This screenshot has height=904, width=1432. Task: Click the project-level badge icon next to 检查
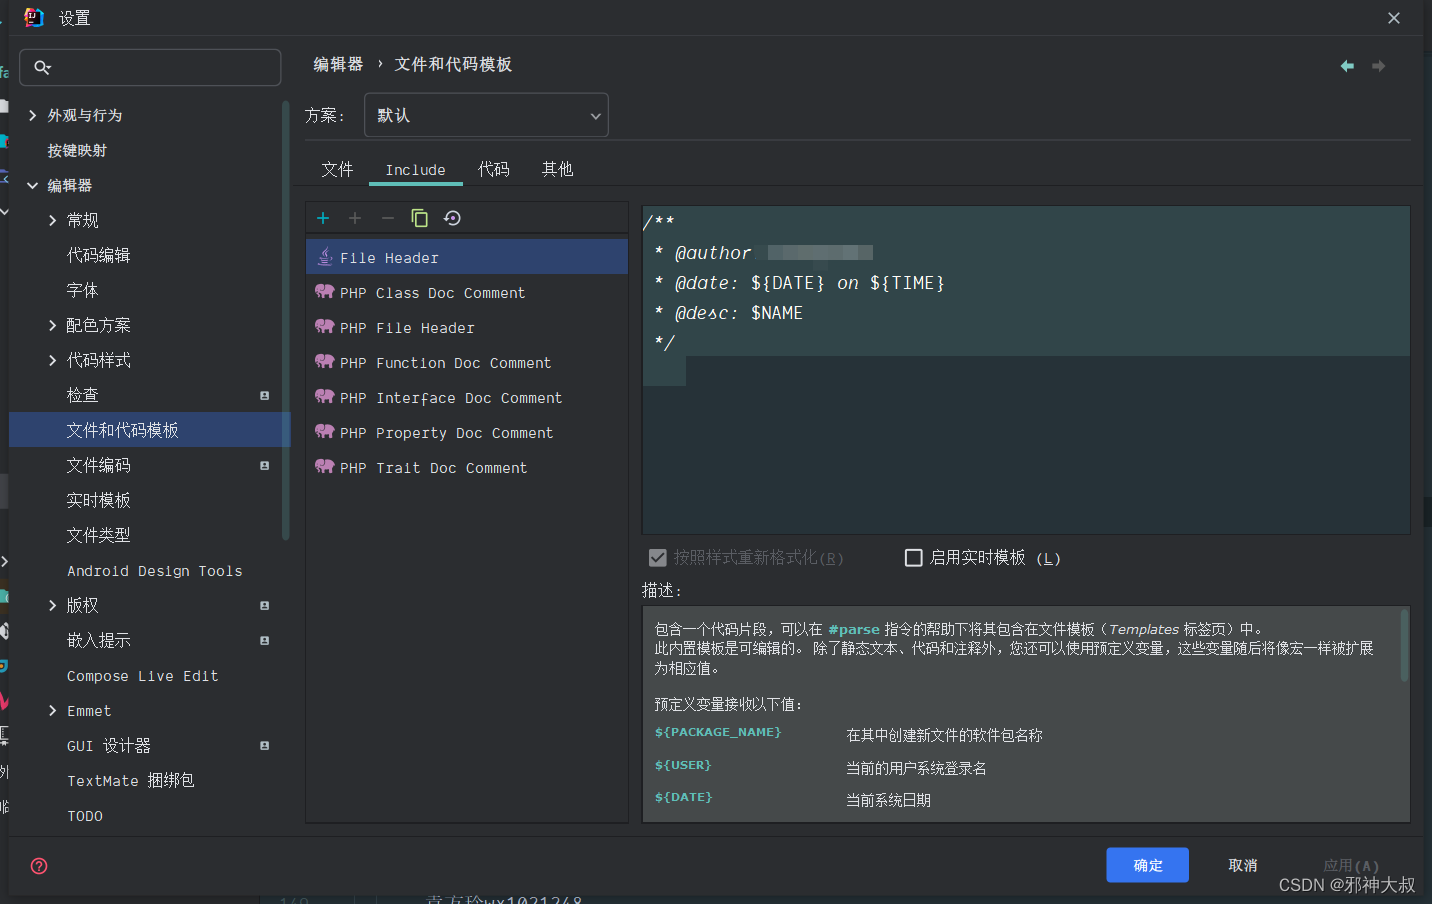(x=264, y=396)
